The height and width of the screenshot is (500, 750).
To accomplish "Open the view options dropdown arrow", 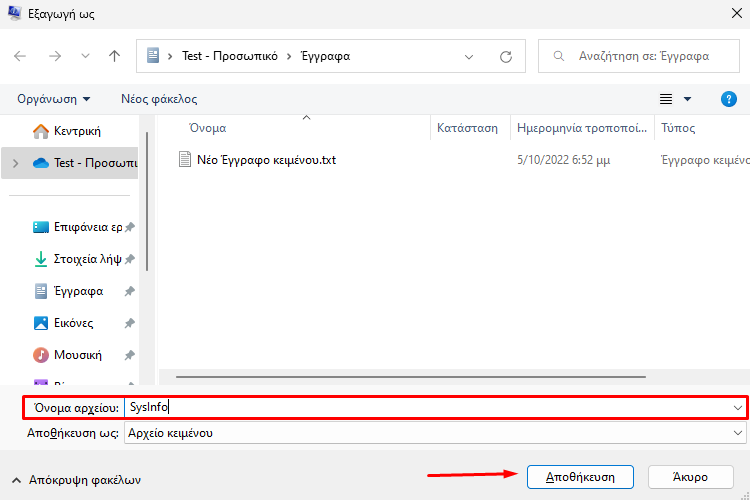I will point(687,99).
